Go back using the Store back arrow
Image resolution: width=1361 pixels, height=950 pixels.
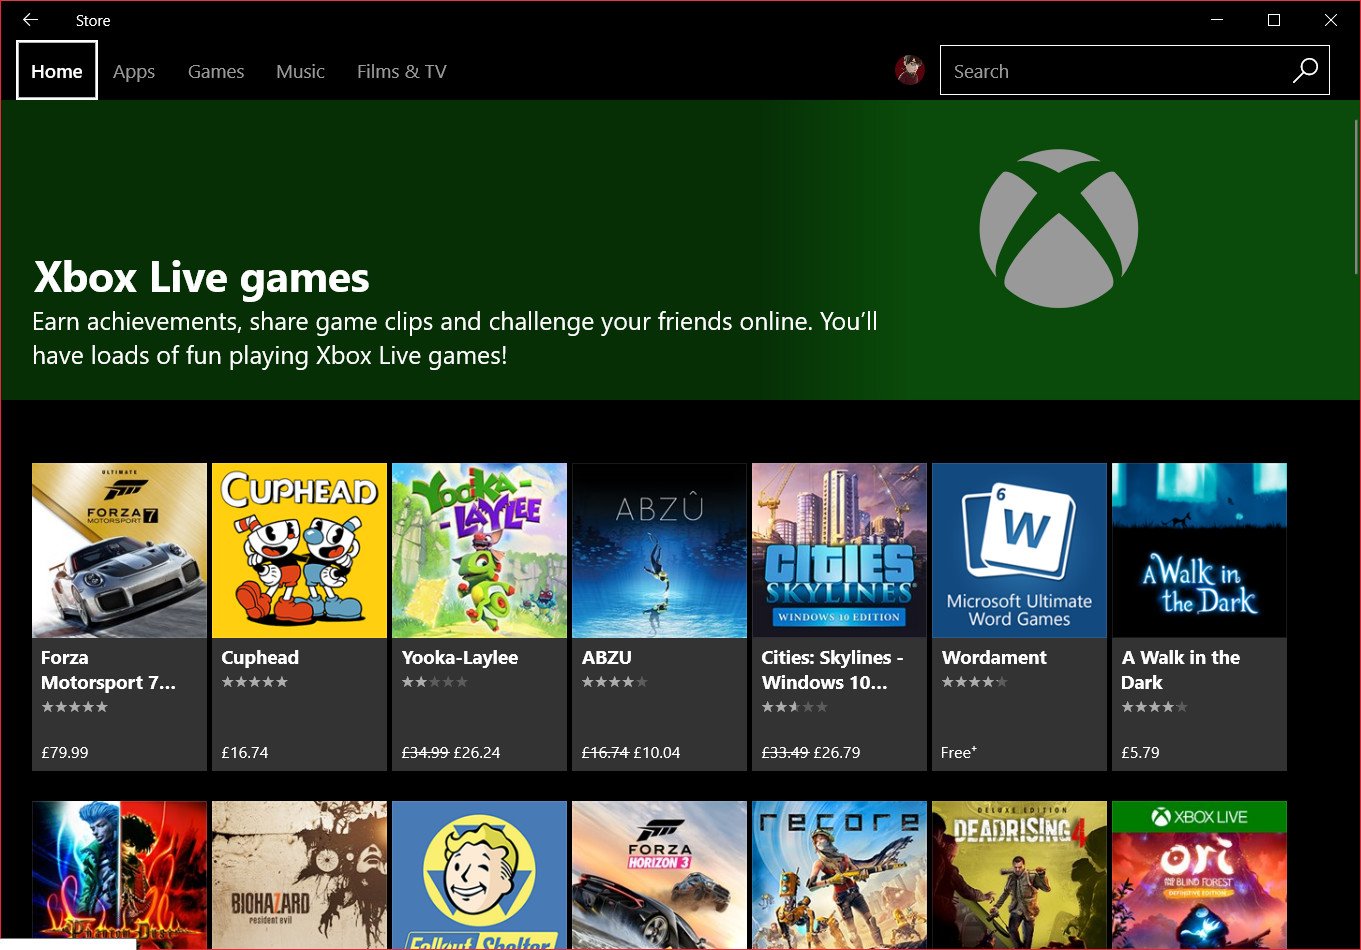click(30, 20)
